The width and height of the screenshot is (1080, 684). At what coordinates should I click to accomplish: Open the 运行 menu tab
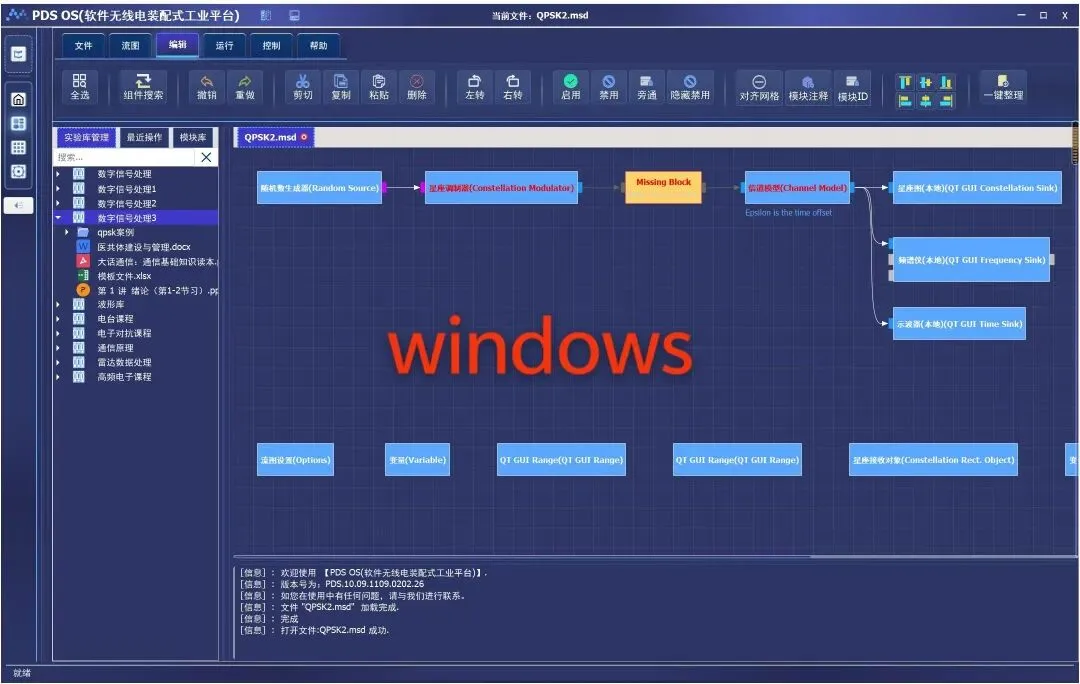coord(225,45)
